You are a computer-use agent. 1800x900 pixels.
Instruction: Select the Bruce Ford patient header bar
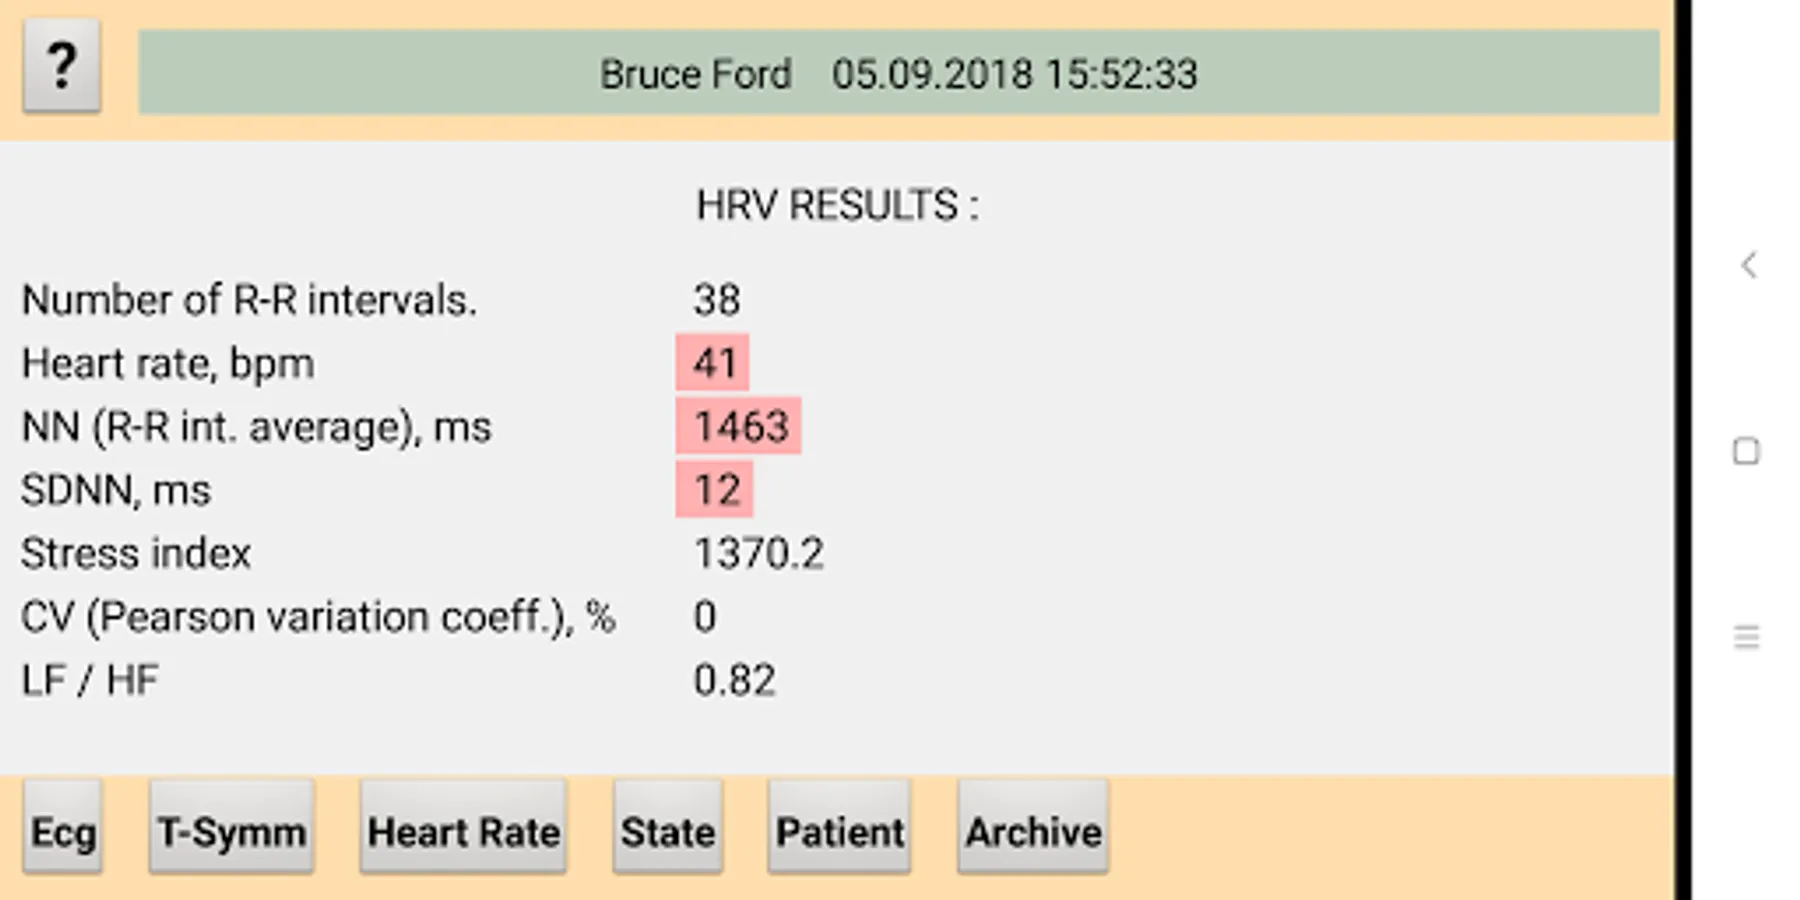click(898, 73)
